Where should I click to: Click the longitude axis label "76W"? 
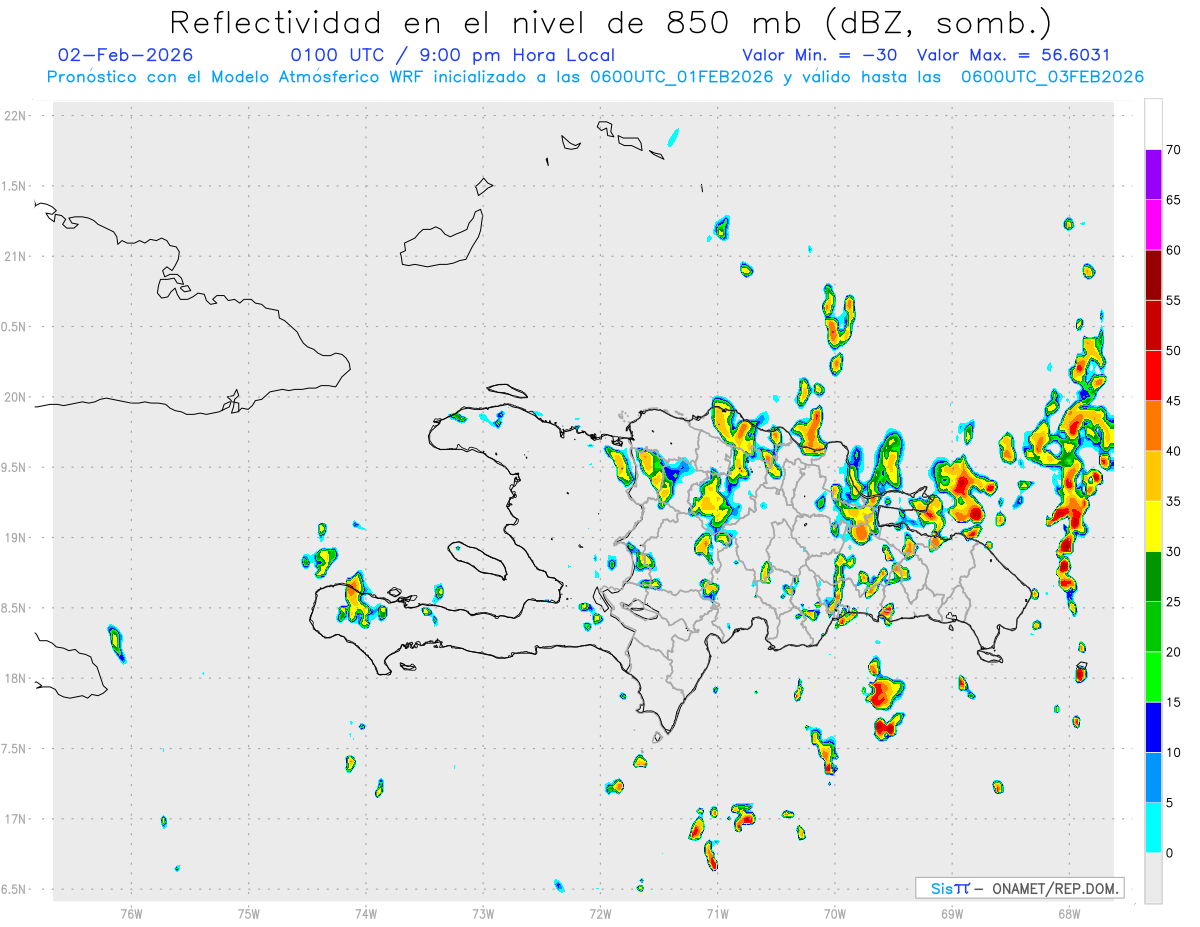point(131,912)
